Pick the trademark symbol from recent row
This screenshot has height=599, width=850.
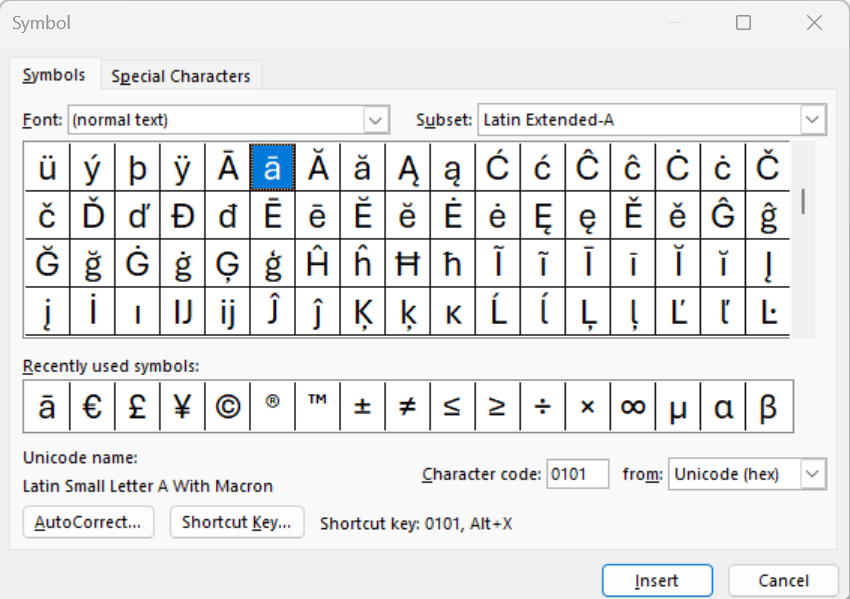317,407
